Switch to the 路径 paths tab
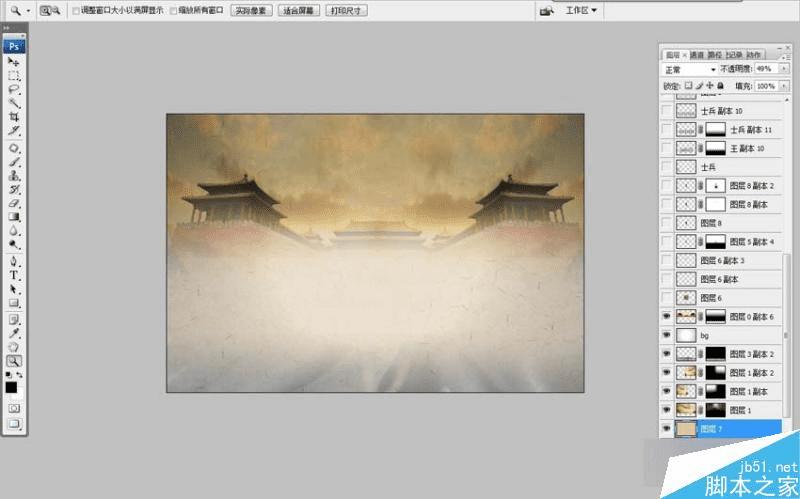The height and width of the screenshot is (499, 800). tap(715, 55)
